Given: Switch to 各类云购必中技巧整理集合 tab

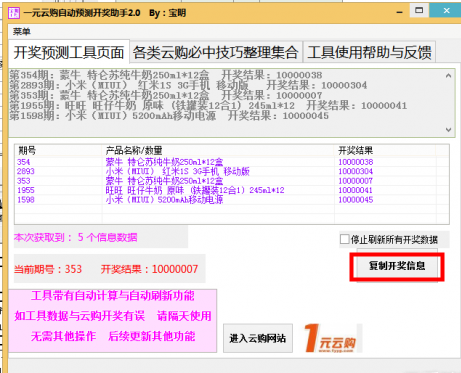Looking at the screenshot, I should click(x=215, y=52).
